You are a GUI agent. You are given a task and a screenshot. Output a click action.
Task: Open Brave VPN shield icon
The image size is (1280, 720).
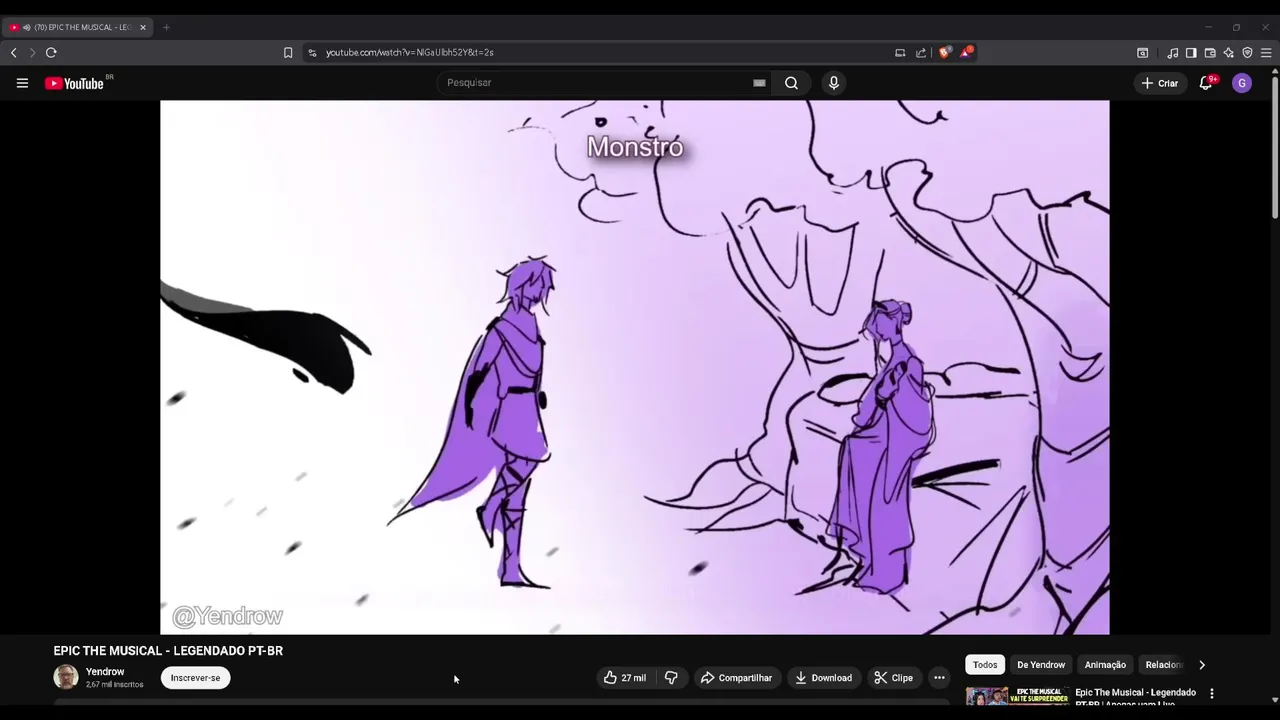tap(1247, 52)
